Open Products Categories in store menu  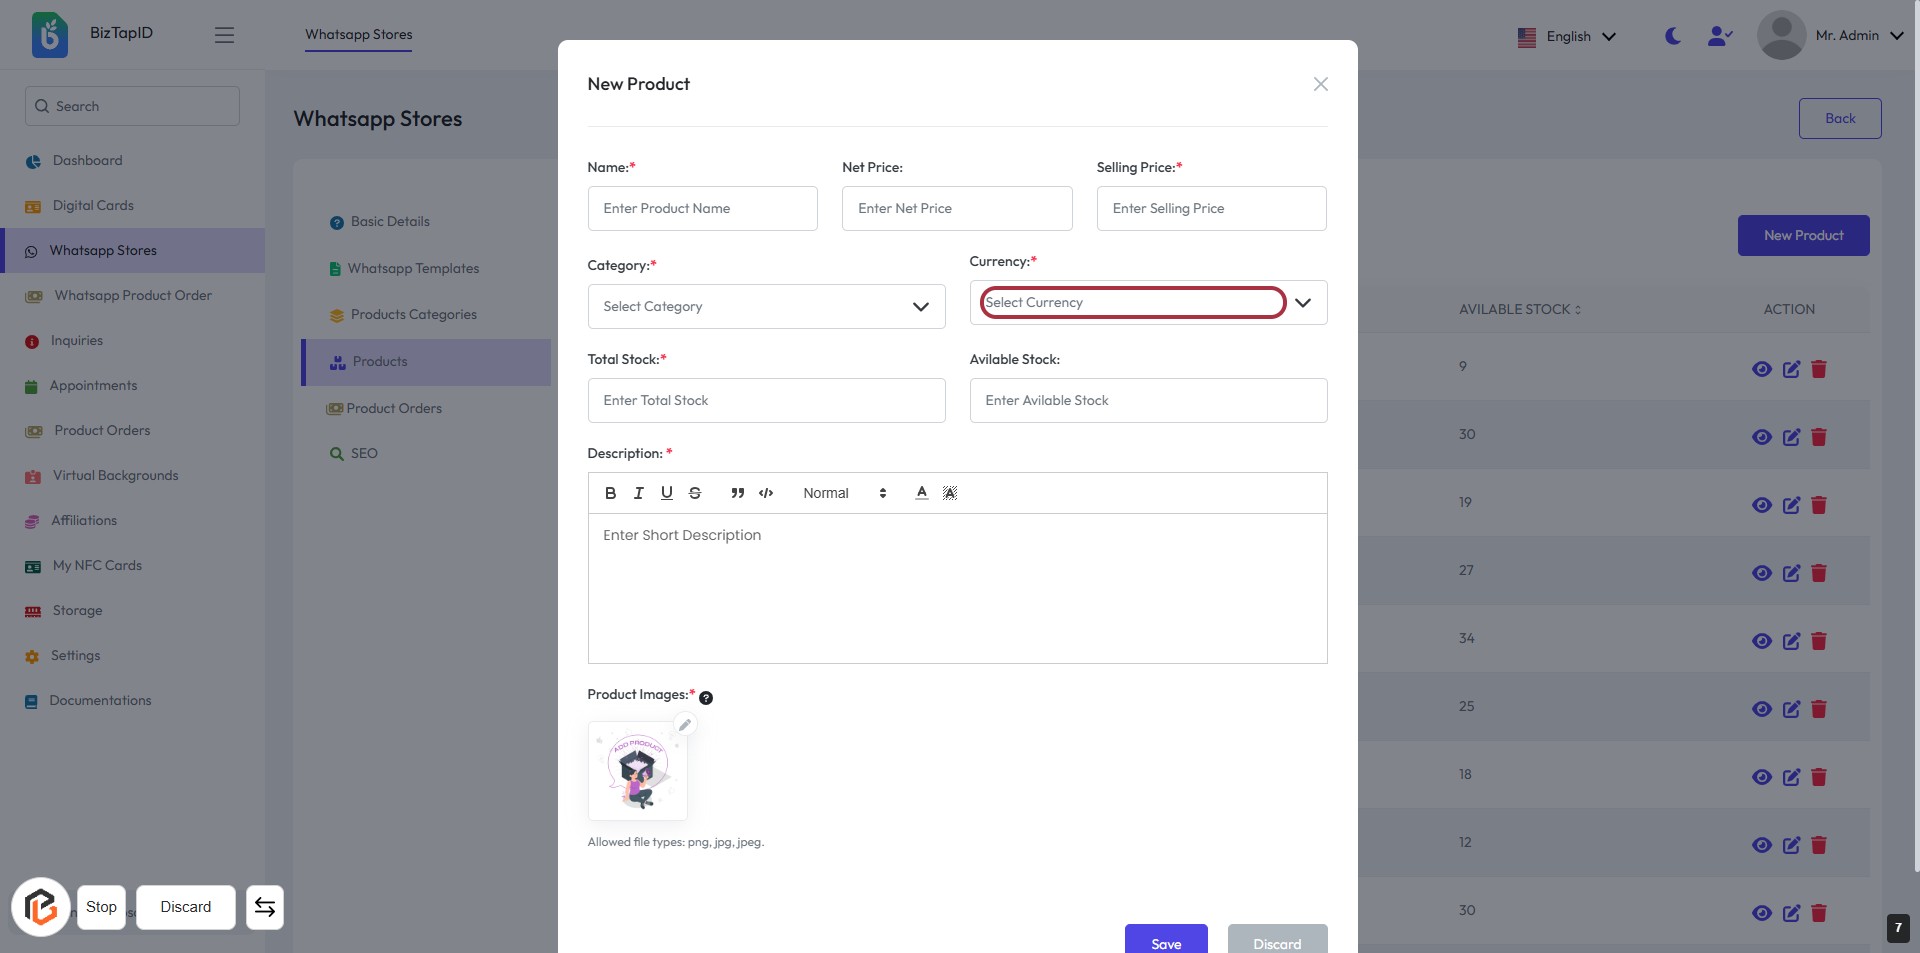[413, 315]
